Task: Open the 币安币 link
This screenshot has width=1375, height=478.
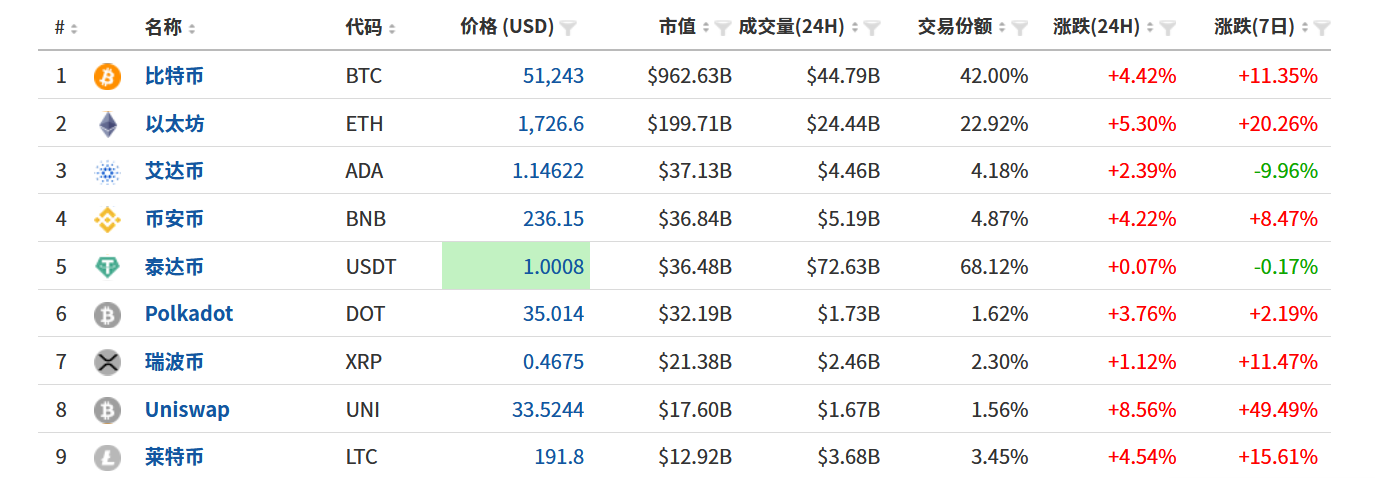Action: coord(174,219)
